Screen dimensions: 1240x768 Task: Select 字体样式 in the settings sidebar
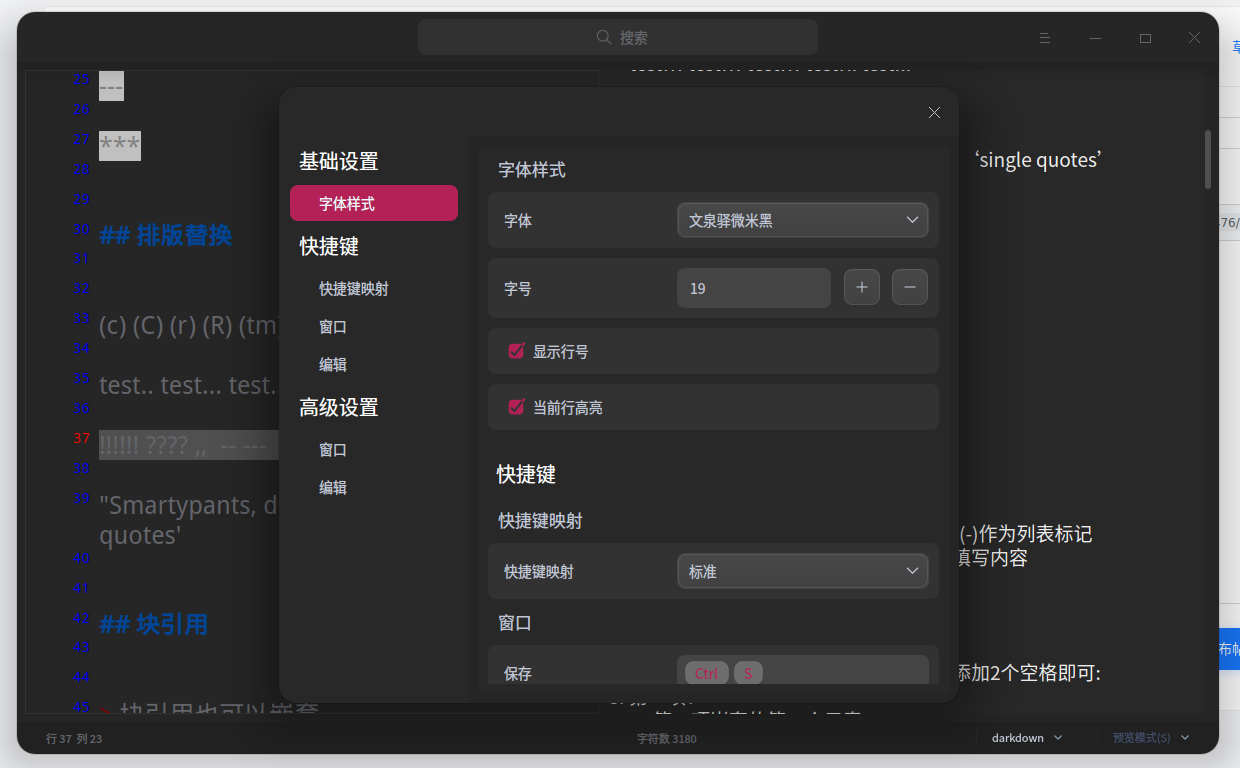374,203
